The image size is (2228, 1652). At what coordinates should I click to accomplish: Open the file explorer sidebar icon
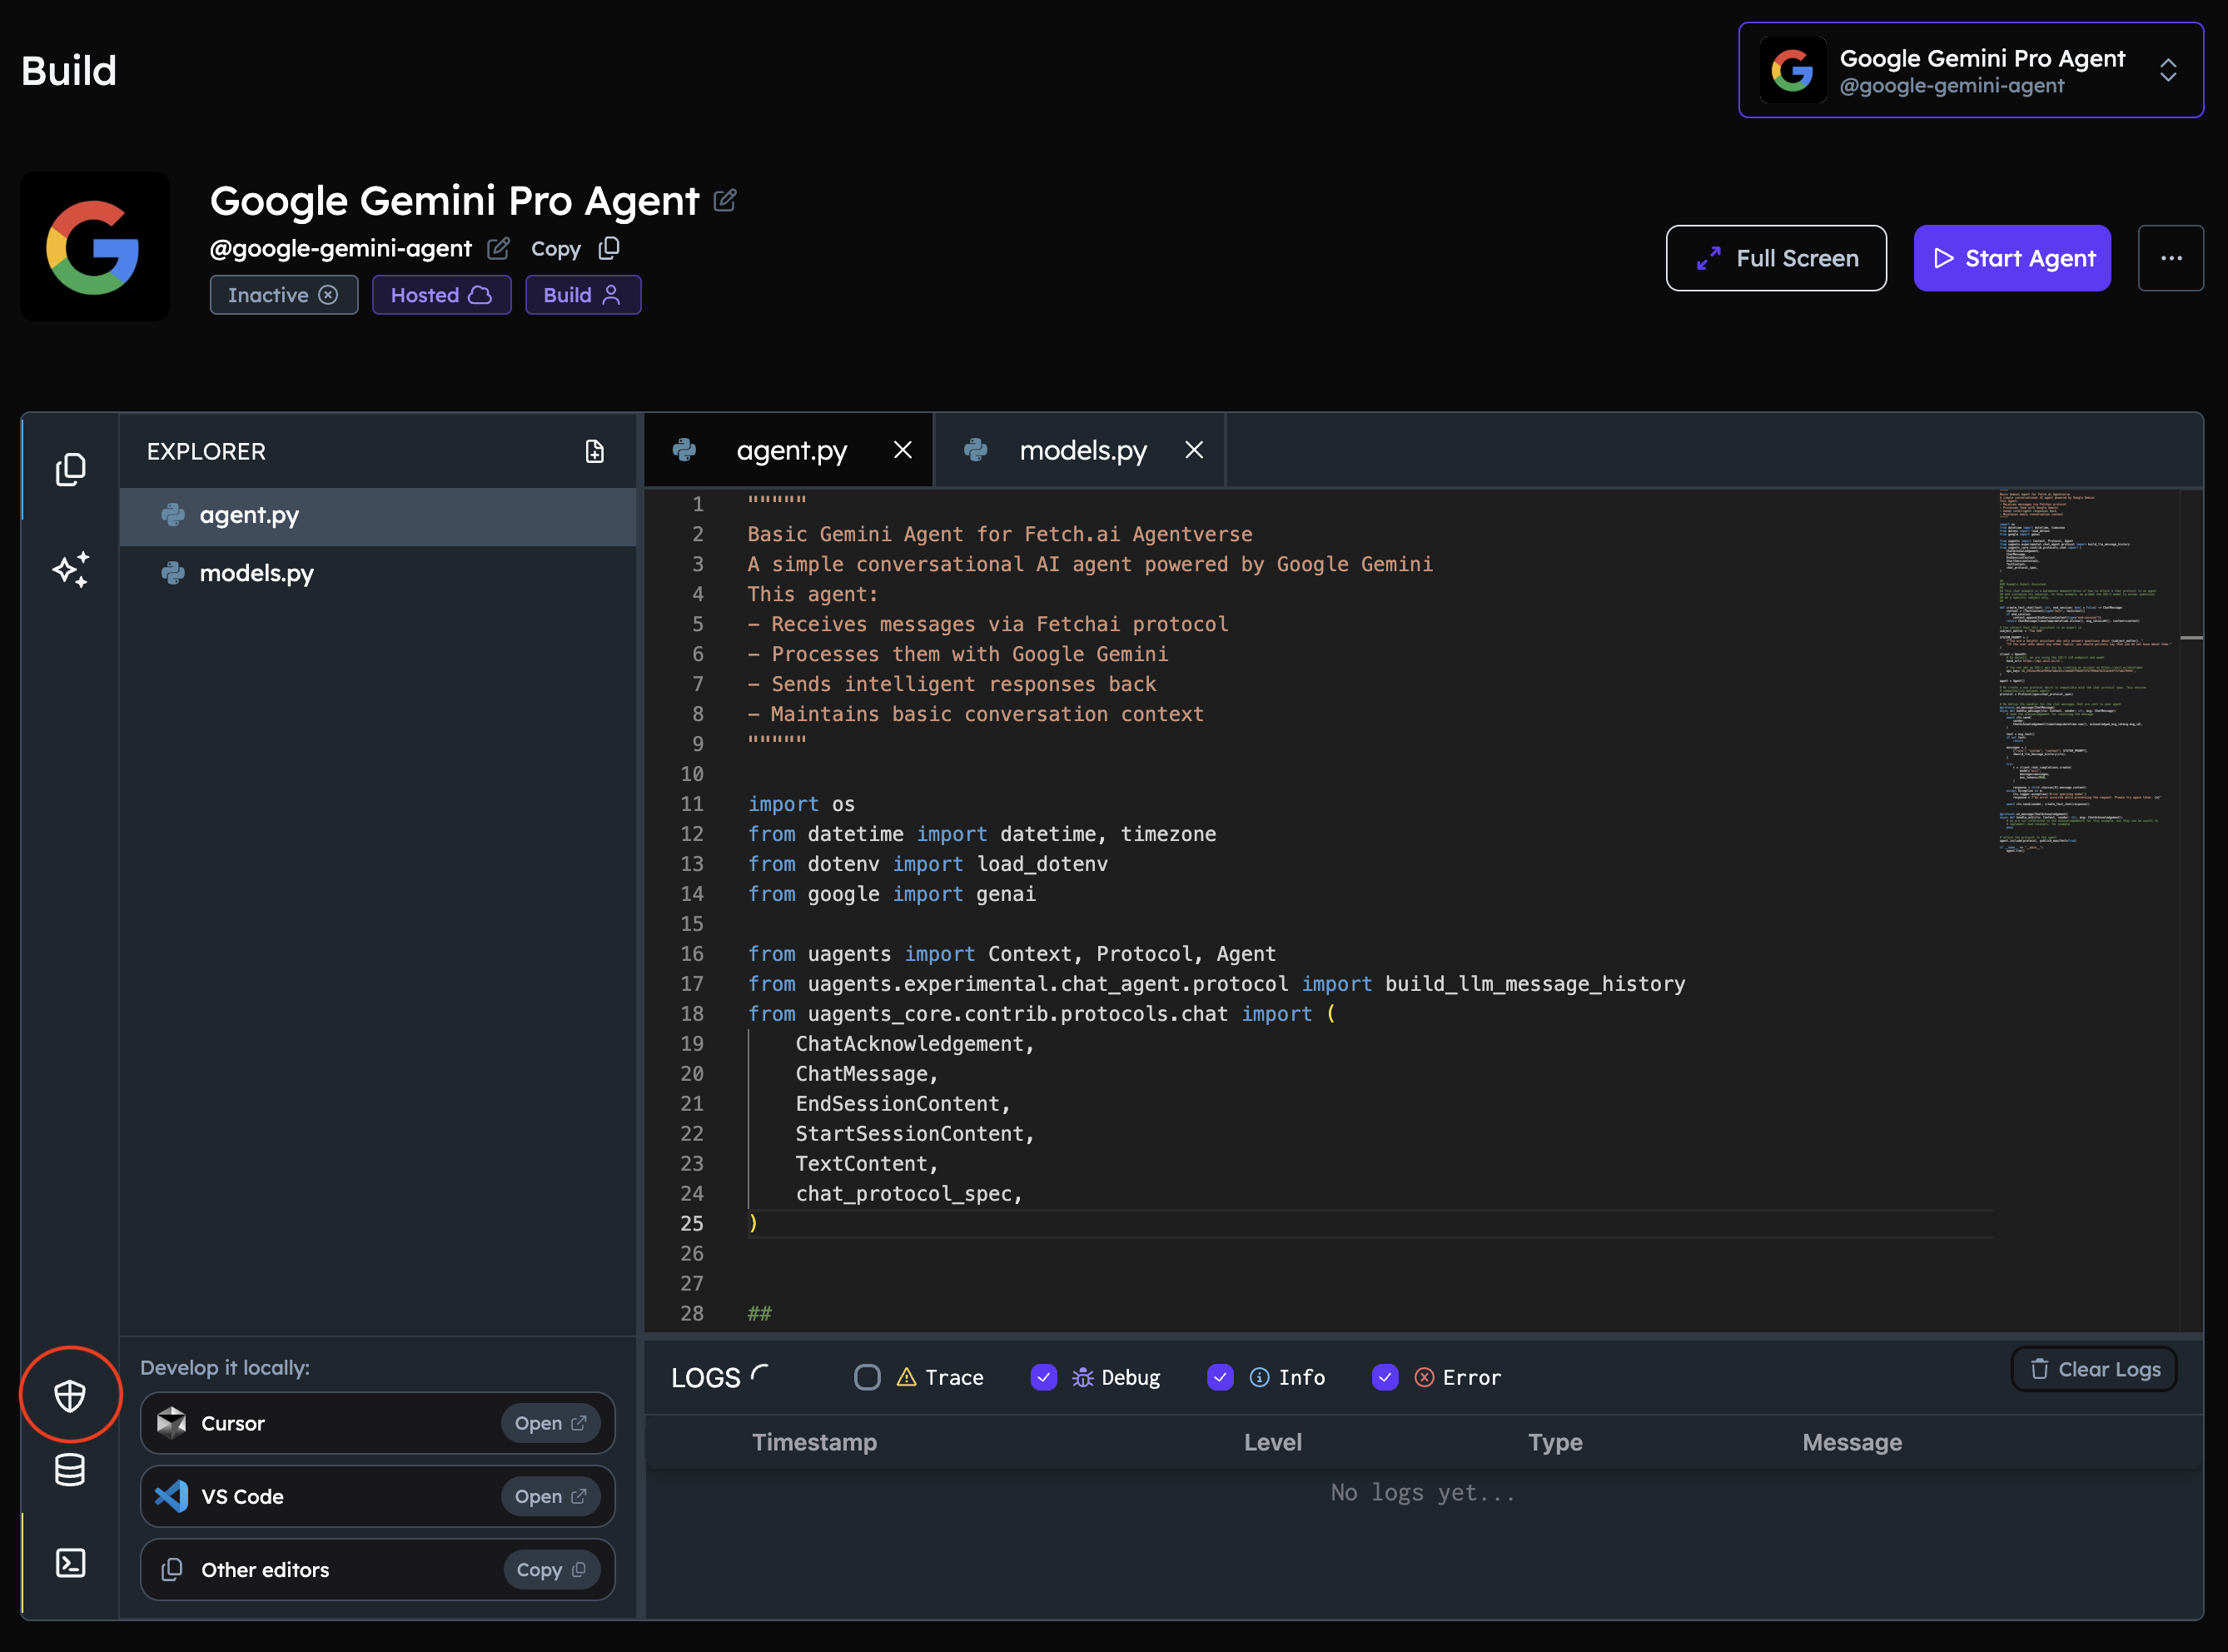70,469
